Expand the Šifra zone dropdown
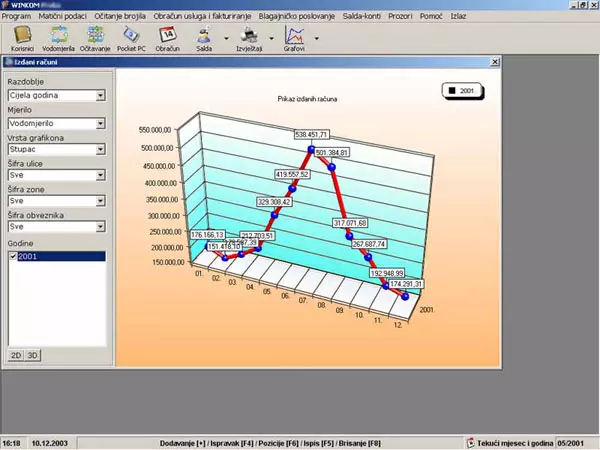 (x=101, y=201)
